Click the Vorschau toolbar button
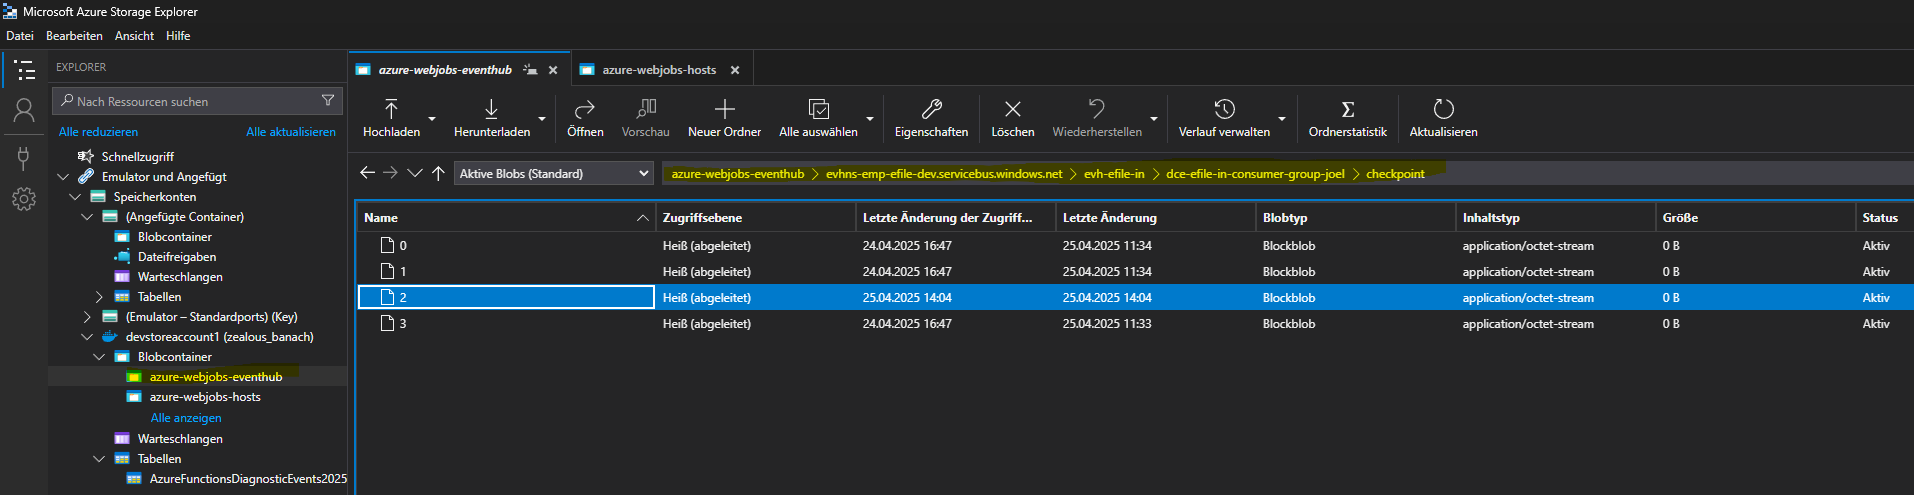 [646, 118]
